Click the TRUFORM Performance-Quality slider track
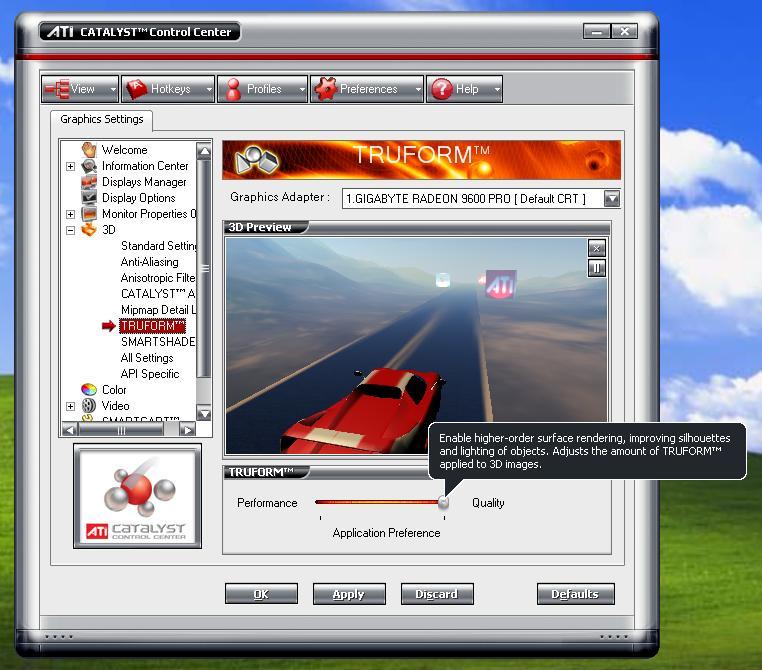762x670 pixels. [x=377, y=502]
